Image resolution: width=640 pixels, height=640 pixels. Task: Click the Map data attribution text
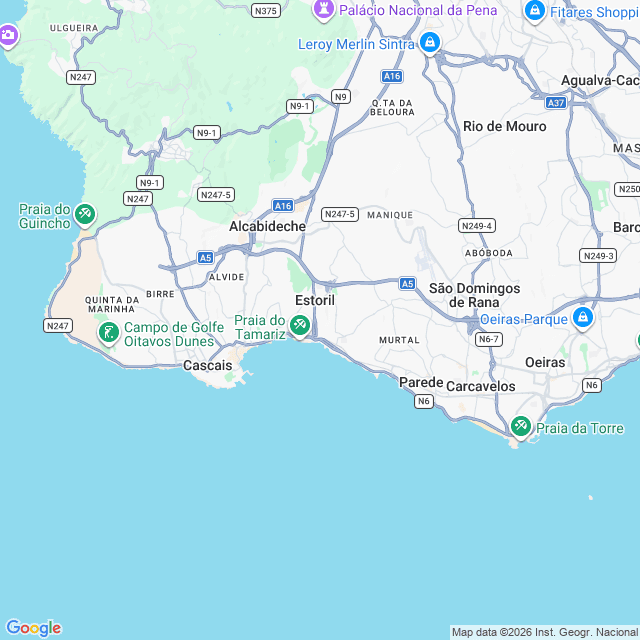coord(545,632)
